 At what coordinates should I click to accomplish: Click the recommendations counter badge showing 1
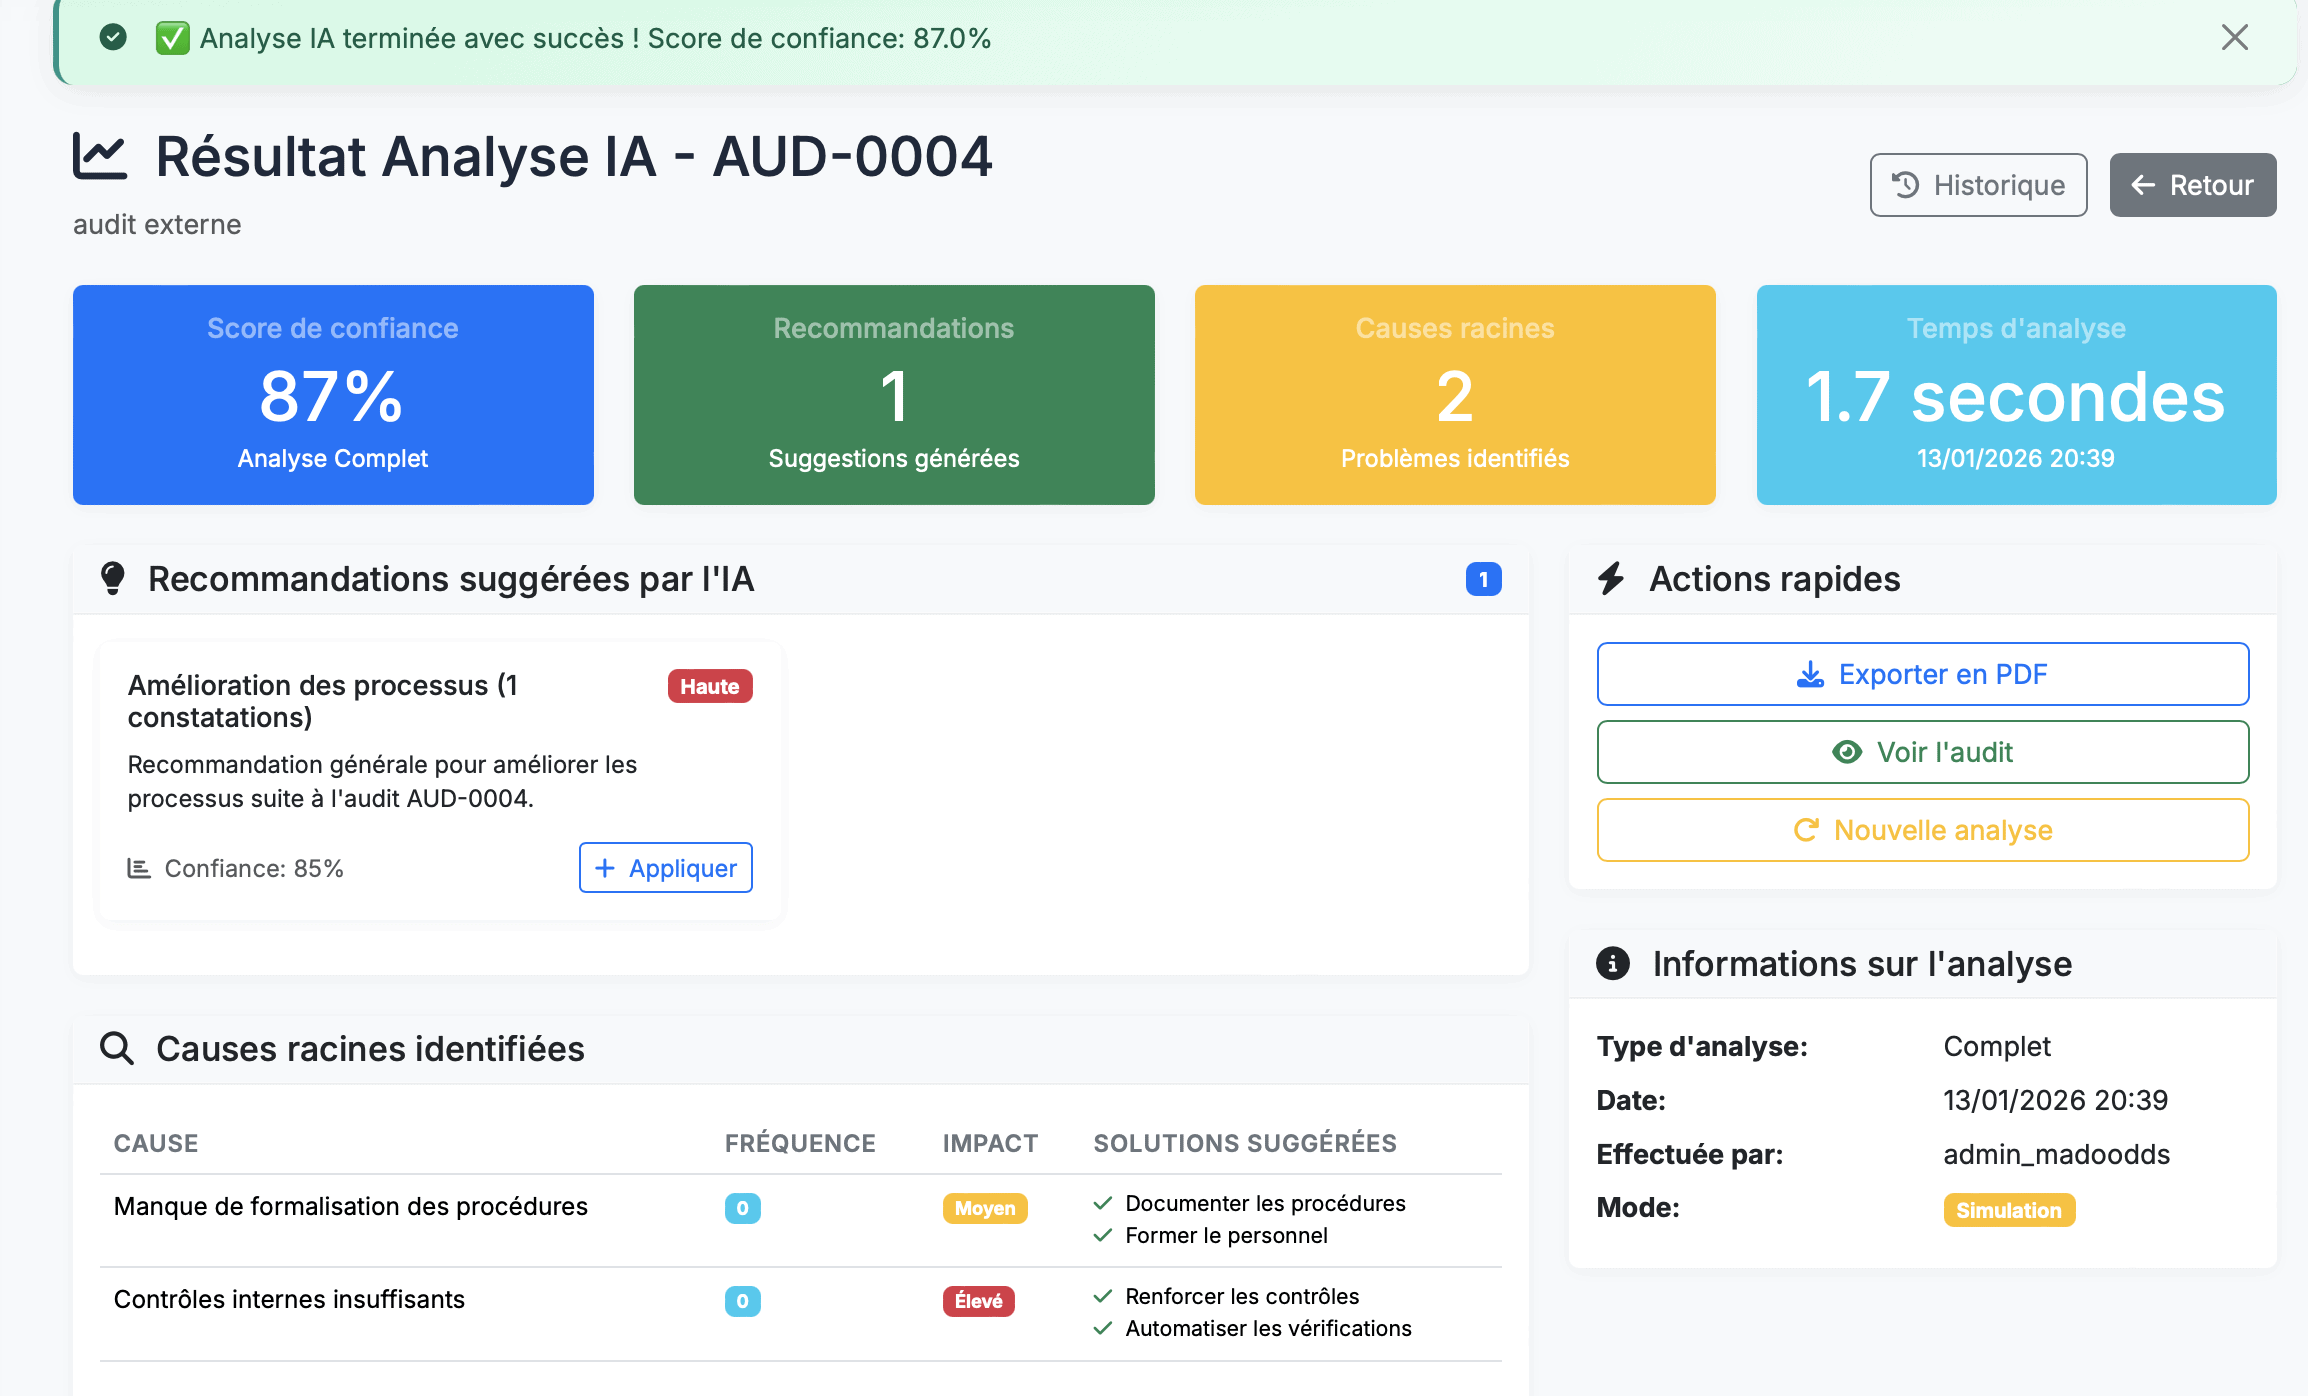click(1484, 578)
